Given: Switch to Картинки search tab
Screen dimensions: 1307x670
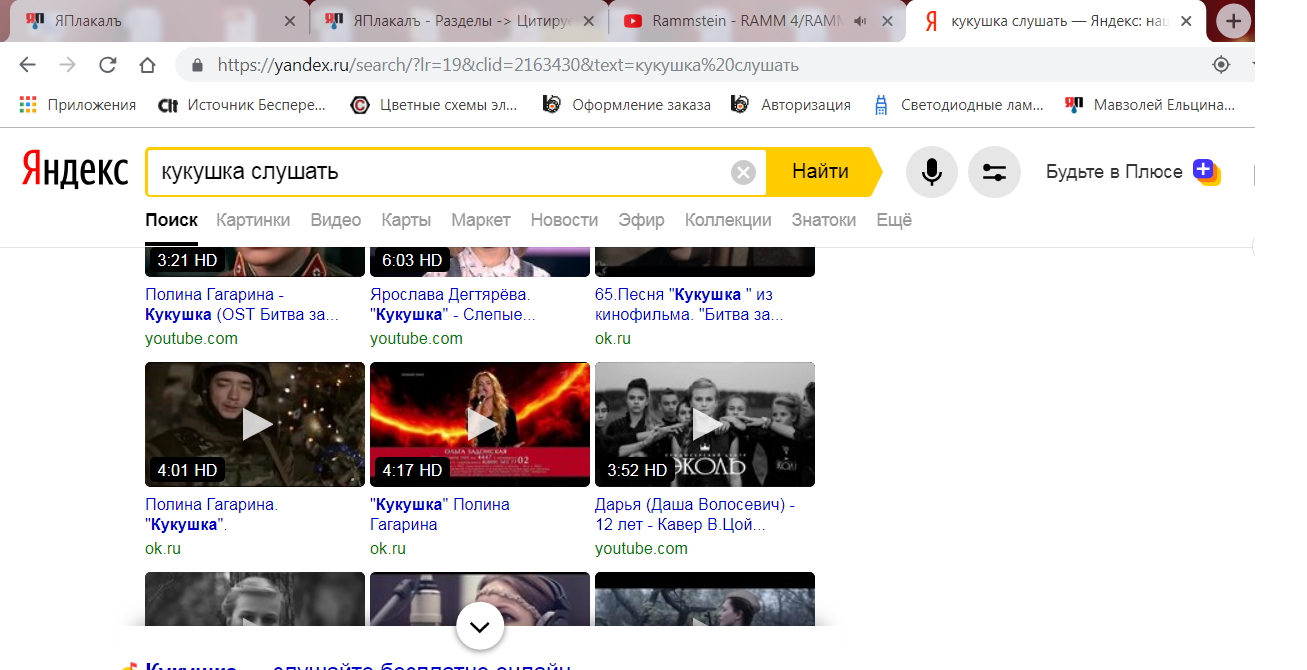Looking at the screenshot, I should [253, 220].
